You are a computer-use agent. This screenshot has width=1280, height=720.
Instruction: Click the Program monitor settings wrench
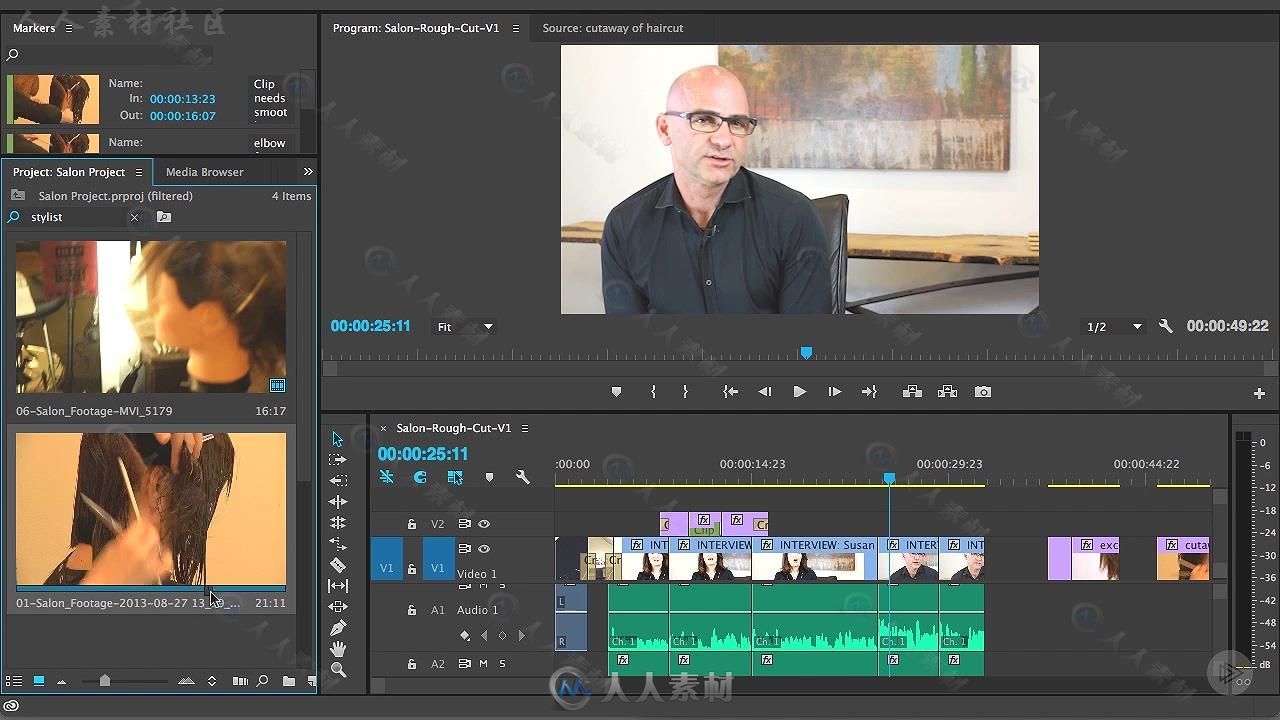[1165, 326]
